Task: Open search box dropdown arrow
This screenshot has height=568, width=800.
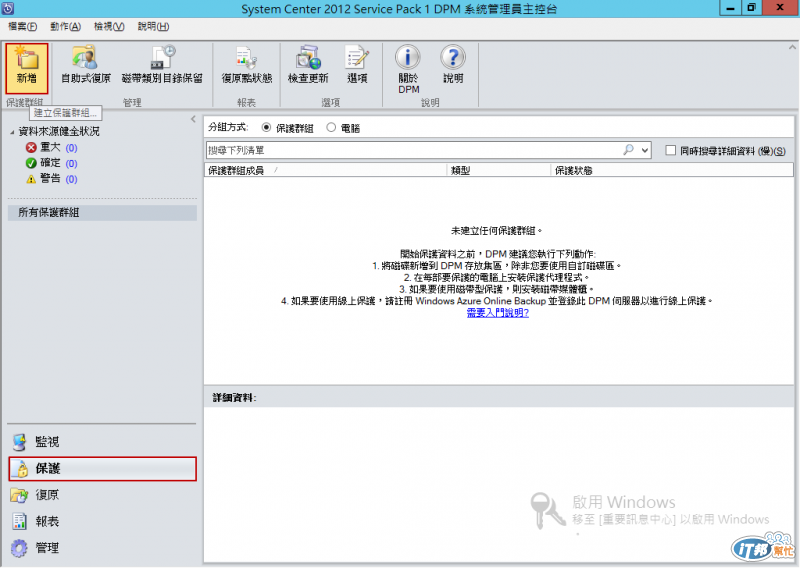Action: [x=645, y=150]
